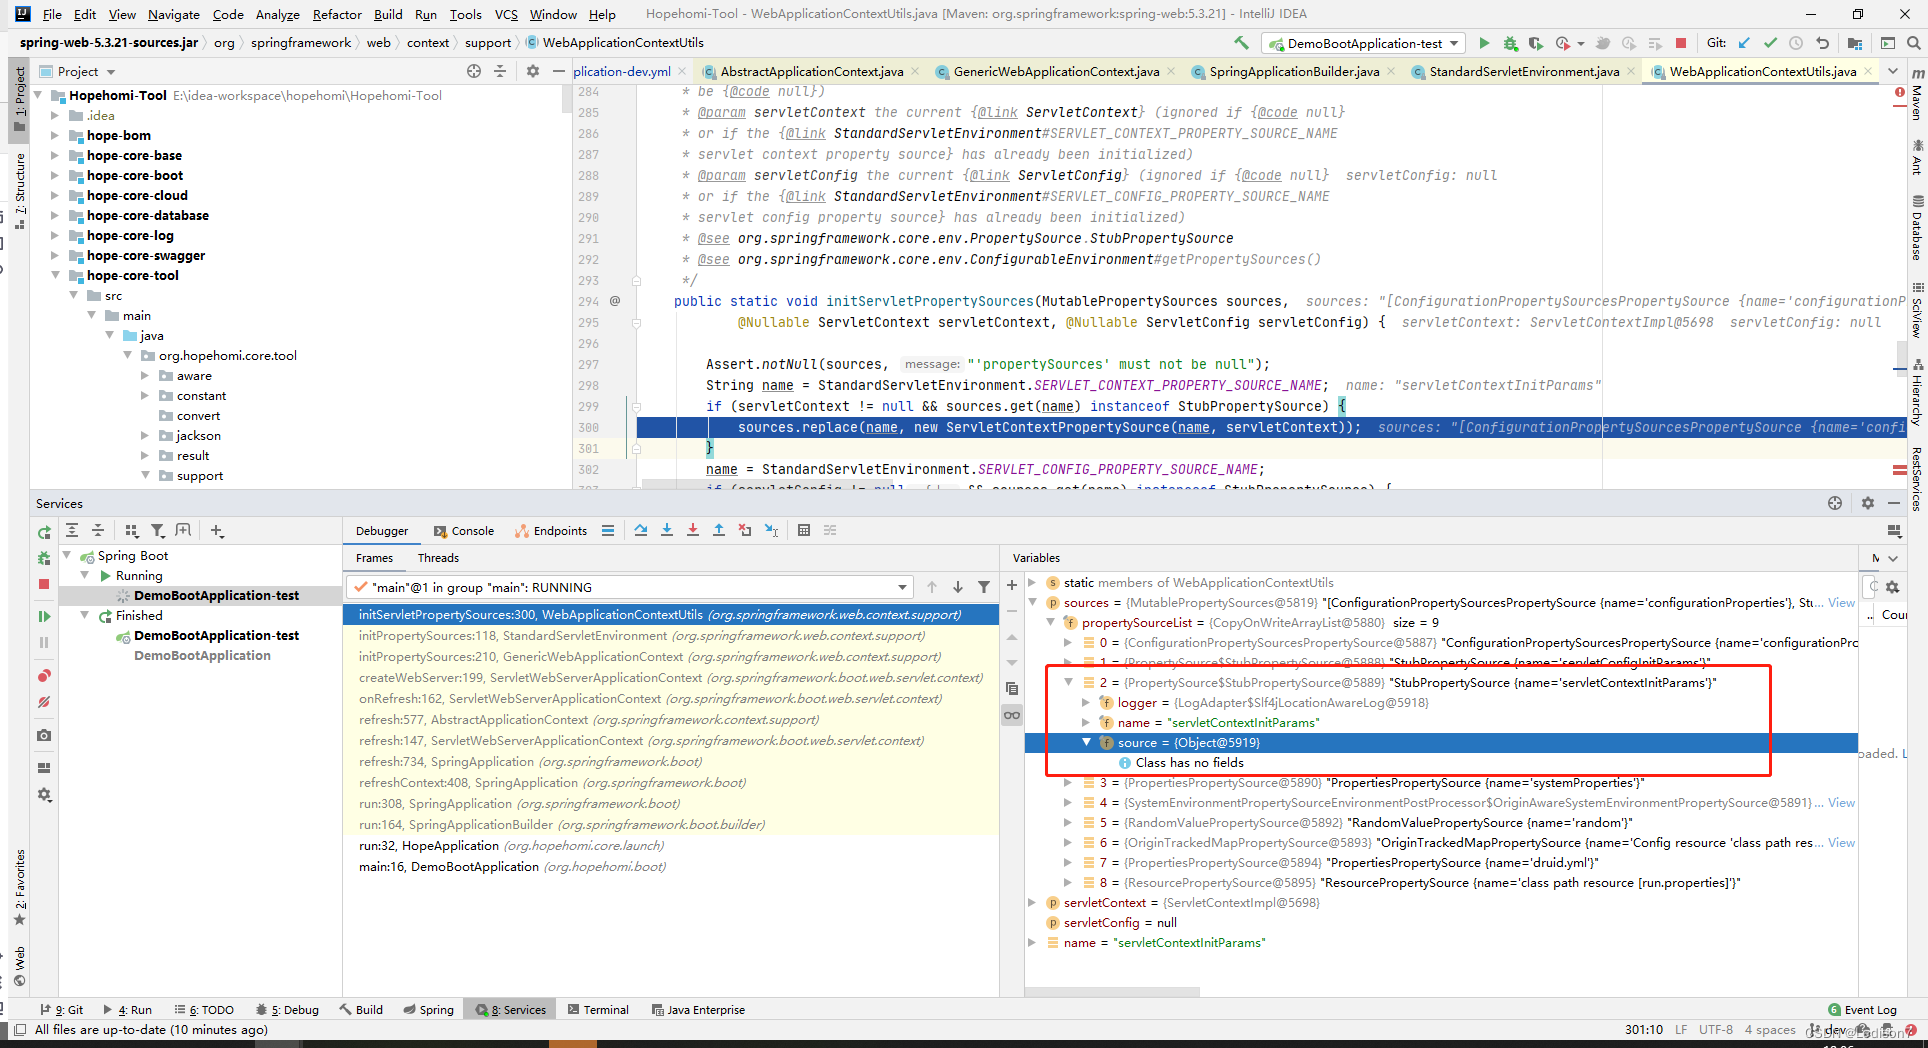Collapse sources variable node
The width and height of the screenshot is (1928, 1048).
(1033, 602)
